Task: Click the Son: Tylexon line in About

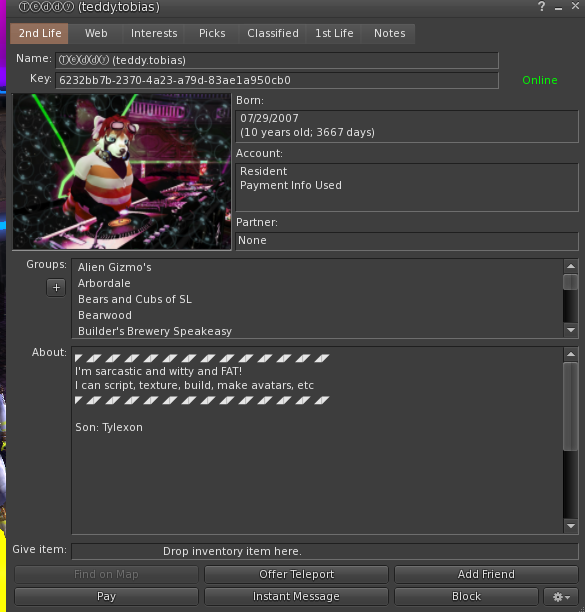Action: pos(109,427)
